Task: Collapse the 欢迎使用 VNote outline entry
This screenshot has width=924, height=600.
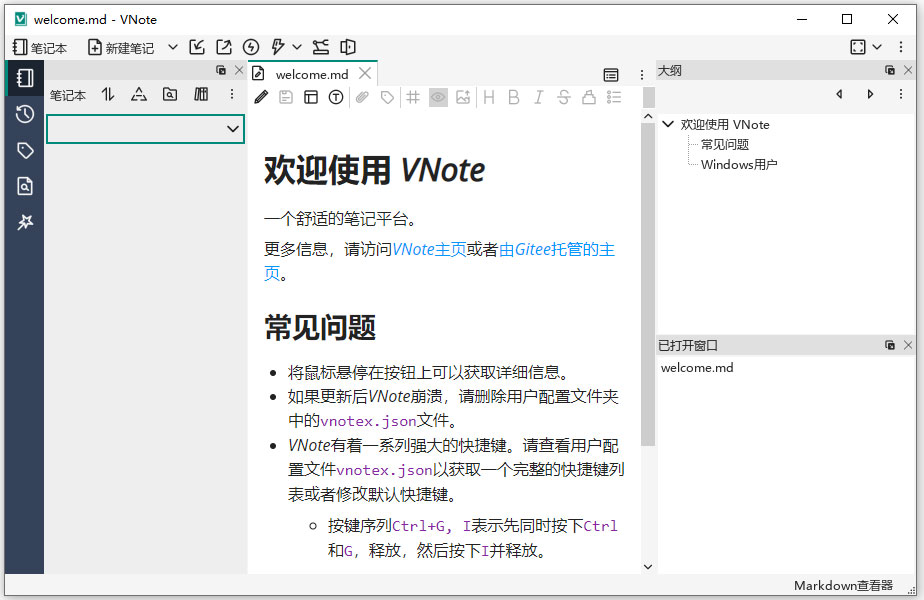Action: (668, 124)
